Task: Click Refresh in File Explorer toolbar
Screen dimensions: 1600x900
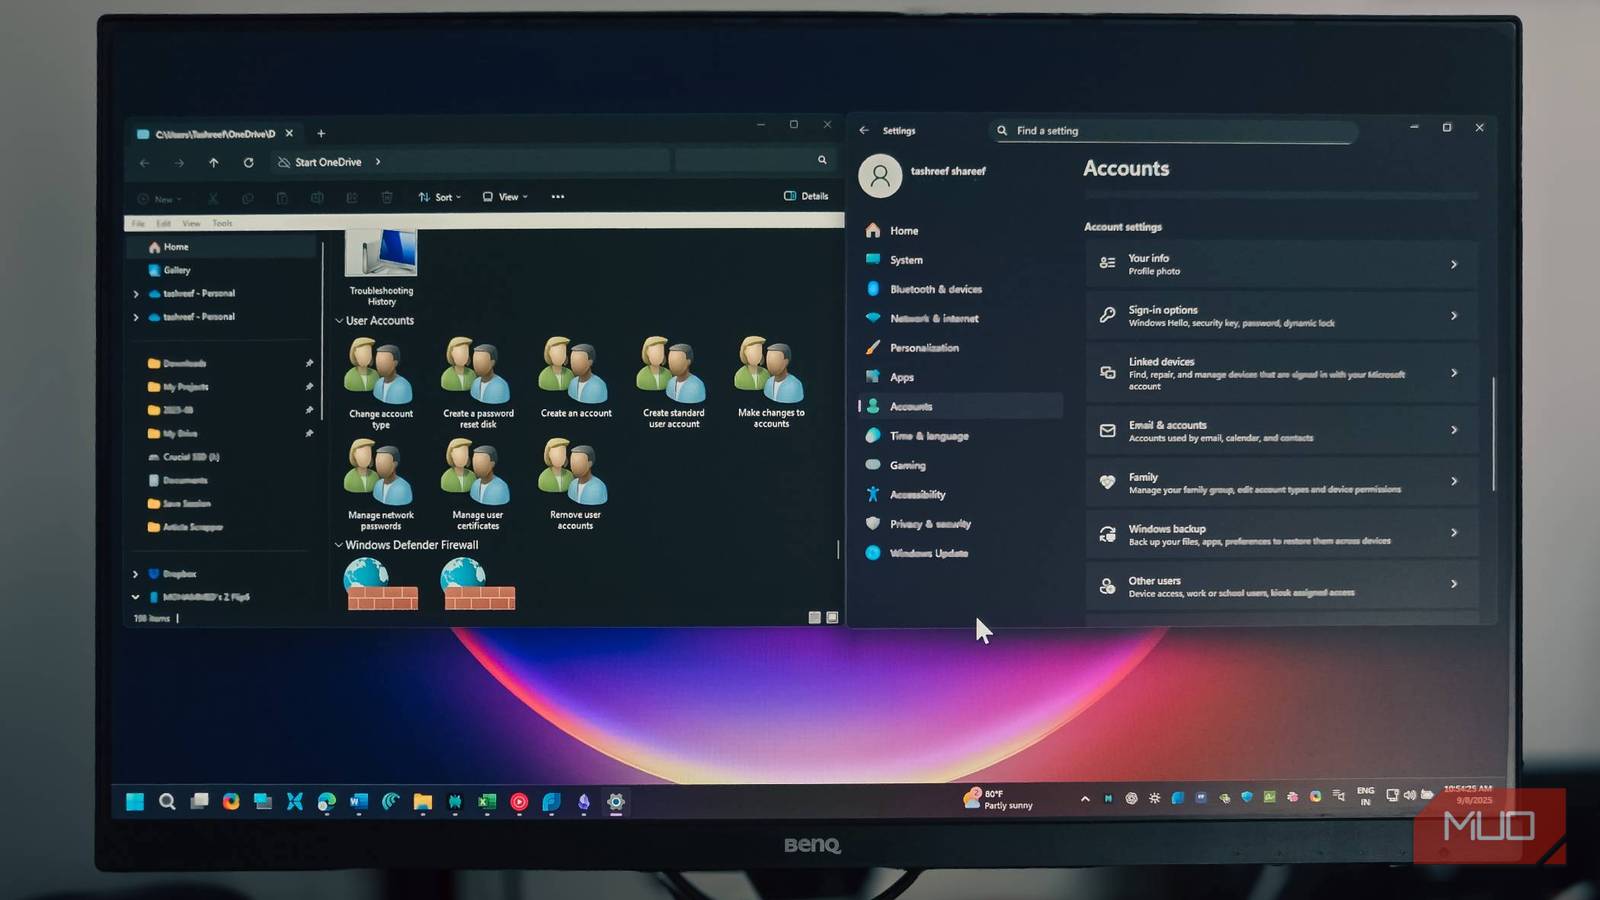Action: [x=248, y=162]
